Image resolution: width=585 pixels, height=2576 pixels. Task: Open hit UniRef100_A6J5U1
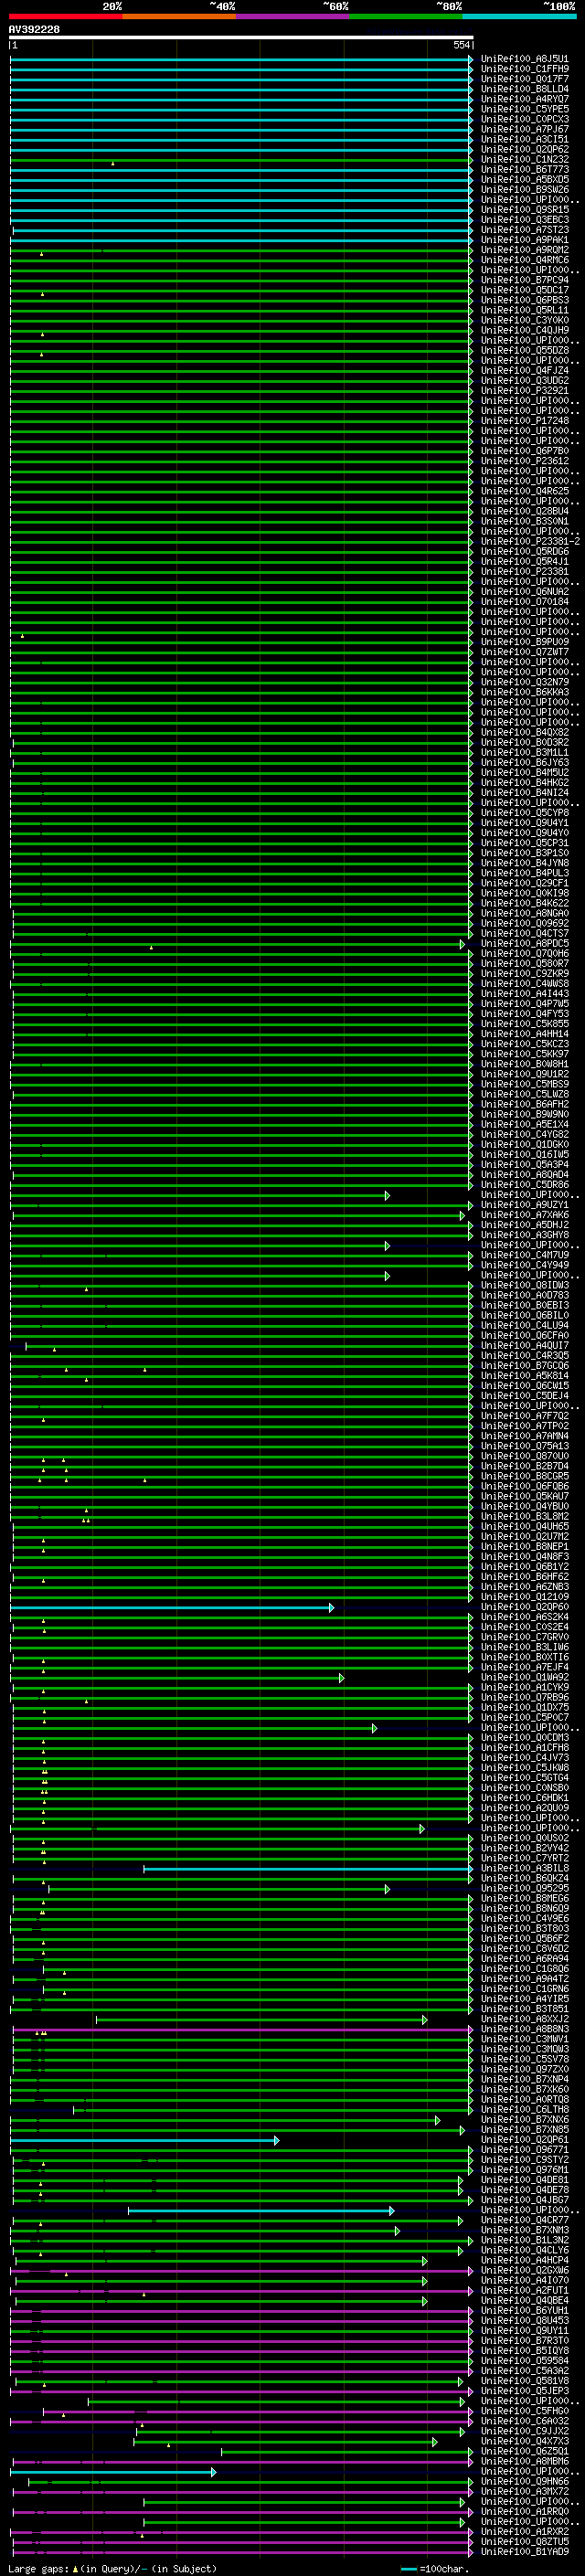point(524,59)
